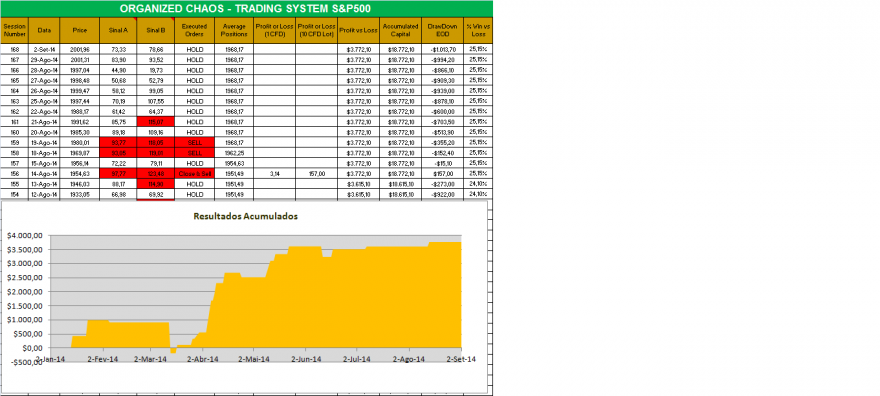The height and width of the screenshot is (396, 880).
Task: Click the date cell '20-Ago-14'
Action: 44,132
